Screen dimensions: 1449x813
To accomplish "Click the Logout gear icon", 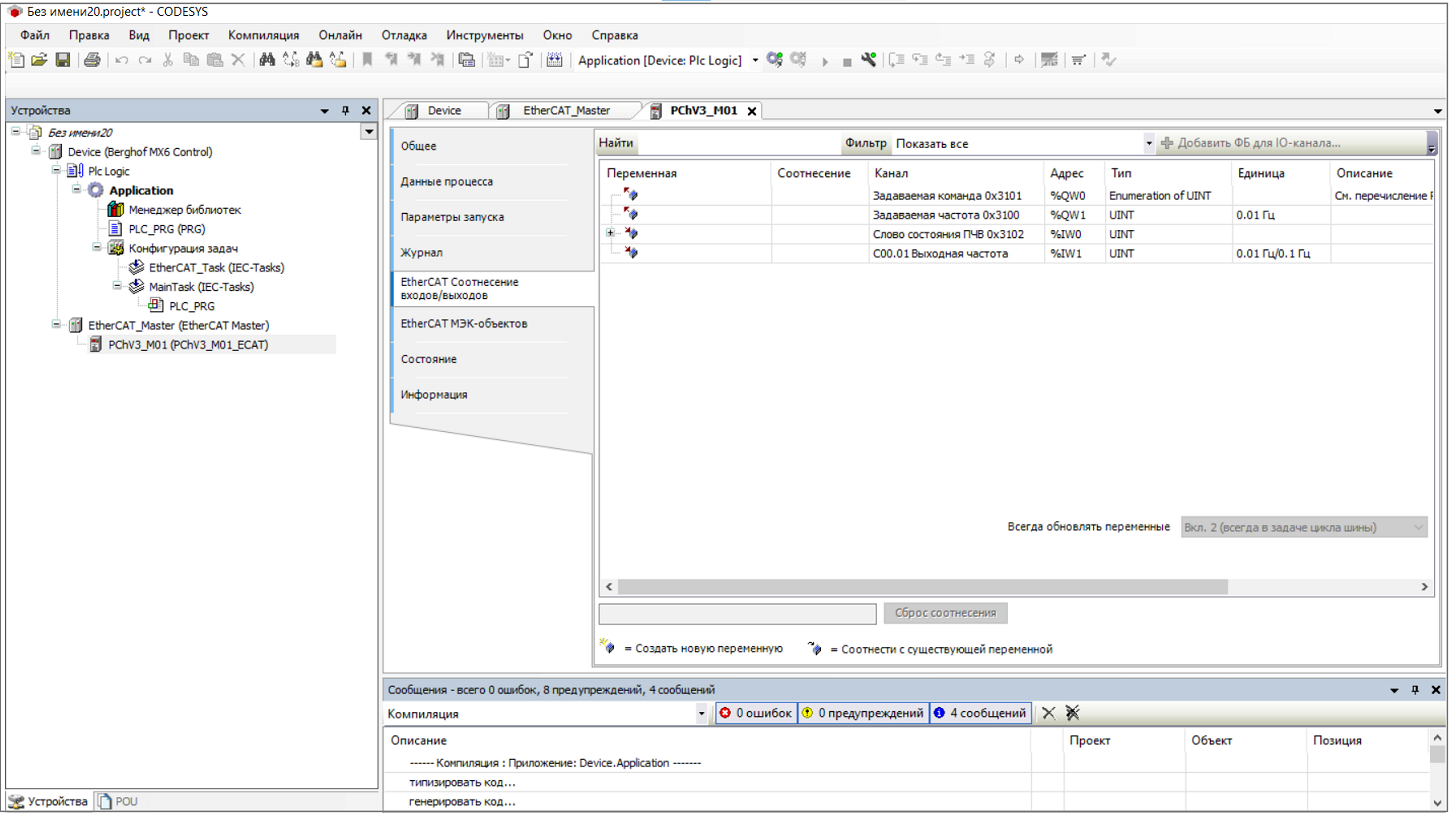I will [798, 60].
